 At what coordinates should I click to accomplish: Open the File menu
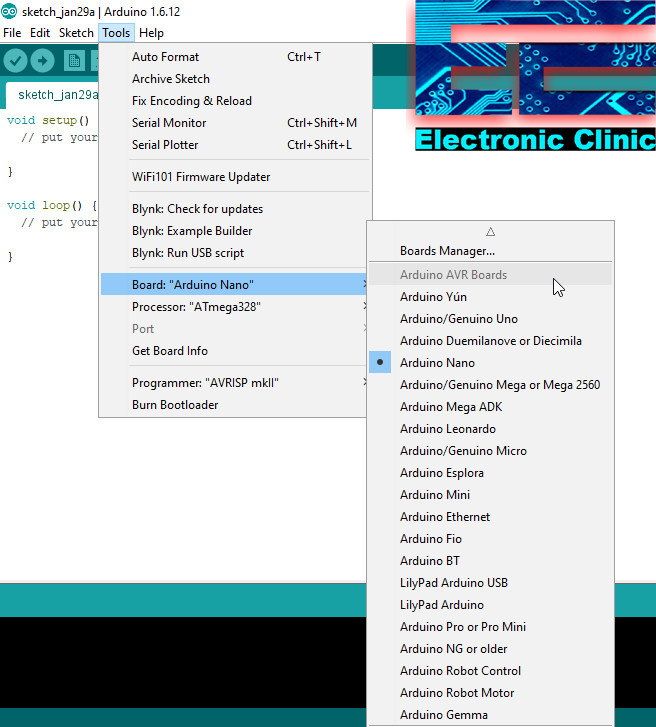click(12, 33)
